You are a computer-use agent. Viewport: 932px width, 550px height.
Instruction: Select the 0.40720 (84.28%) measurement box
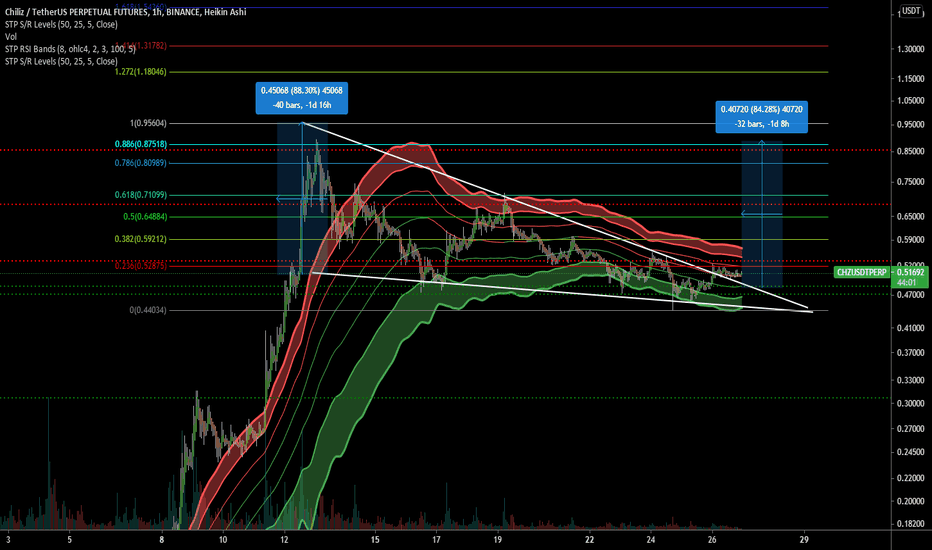coord(761,117)
